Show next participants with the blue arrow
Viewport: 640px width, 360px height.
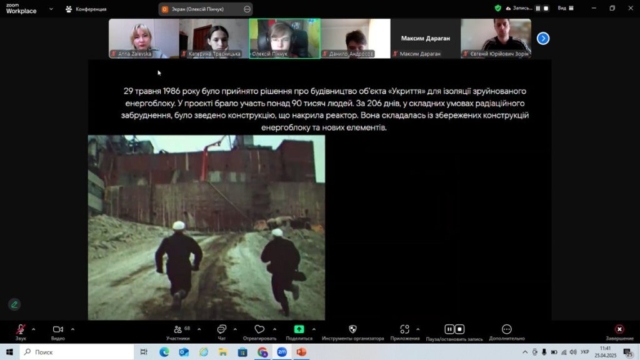pyautogui.click(x=543, y=38)
